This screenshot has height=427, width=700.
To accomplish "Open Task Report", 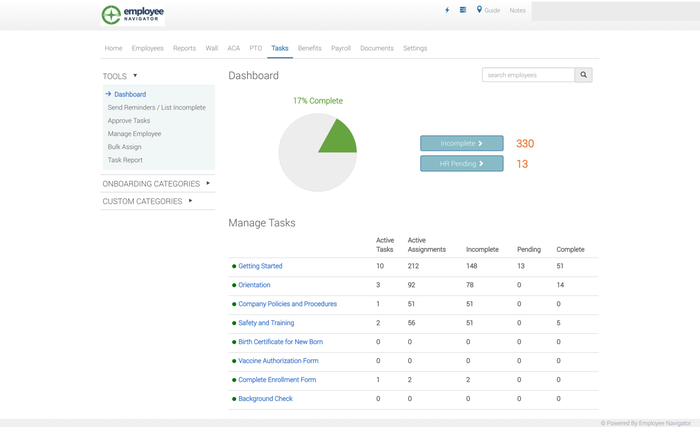I will click(125, 160).
